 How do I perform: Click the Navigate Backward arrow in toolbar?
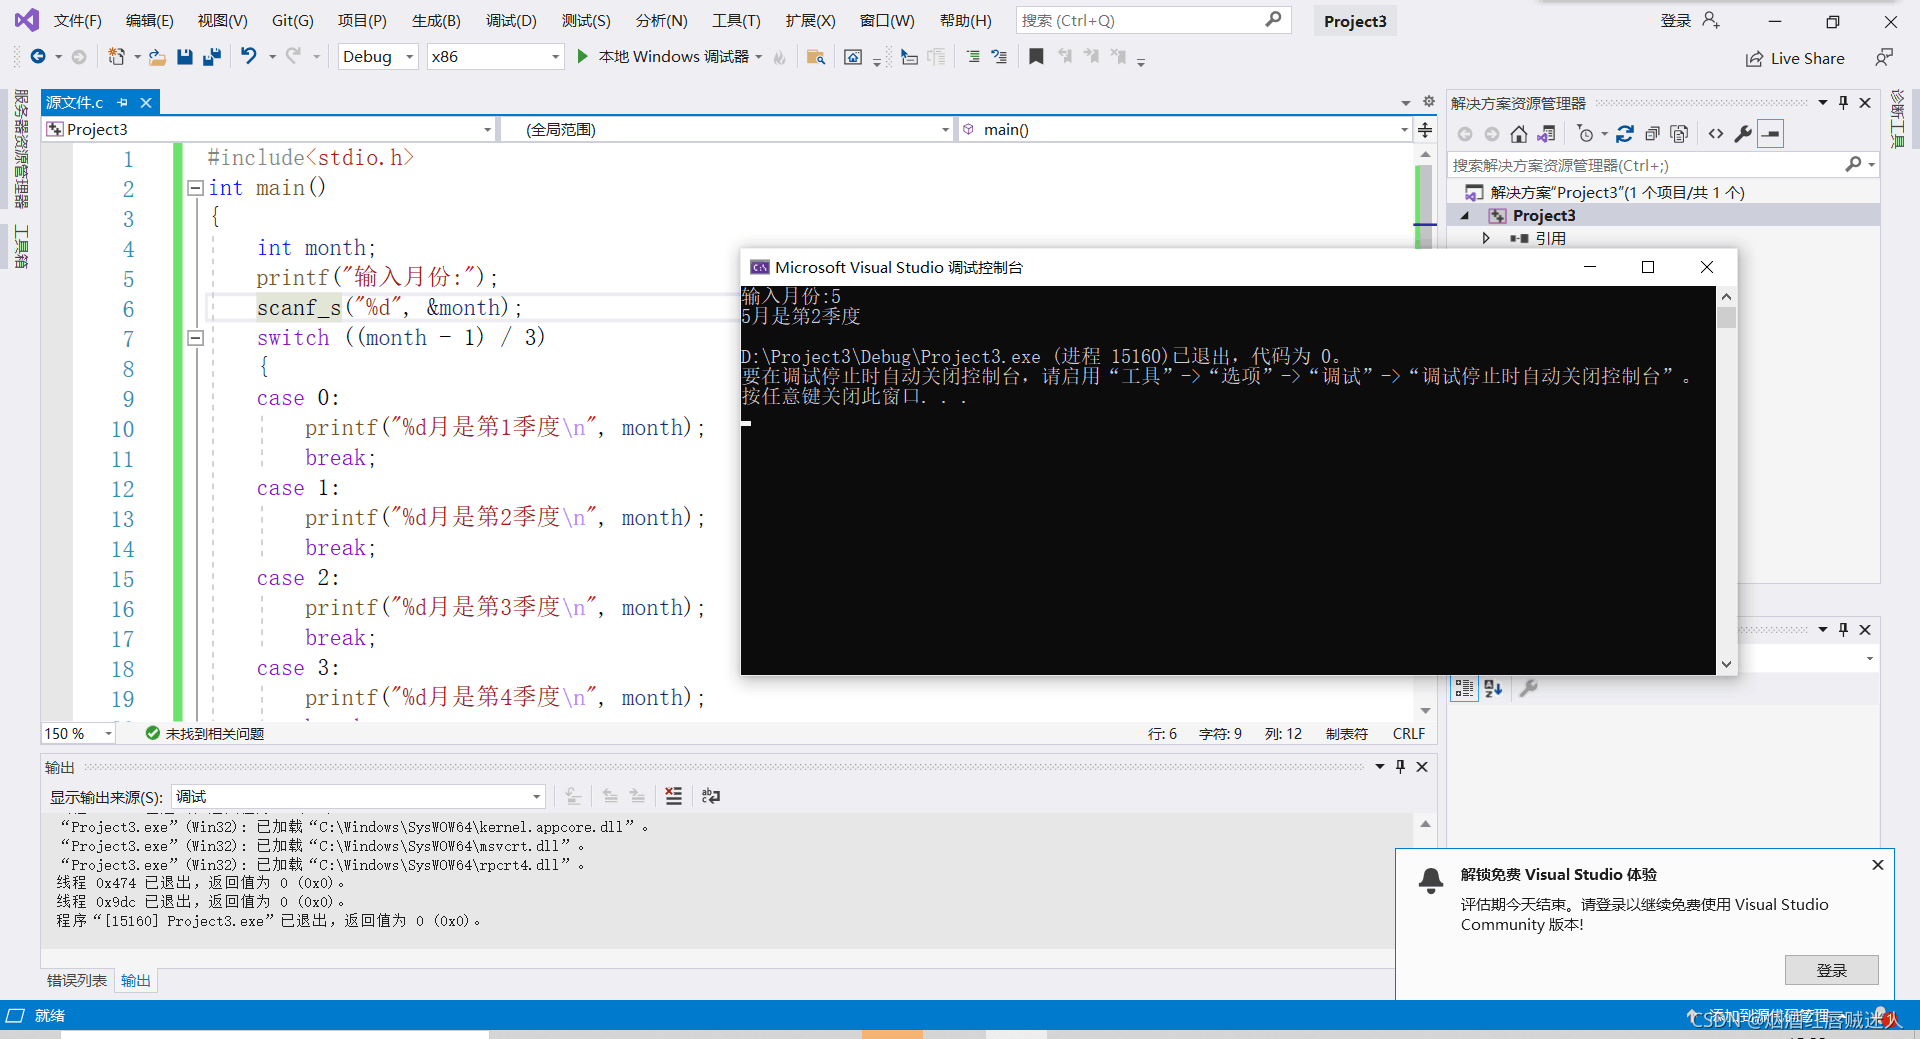click(38, 57)
